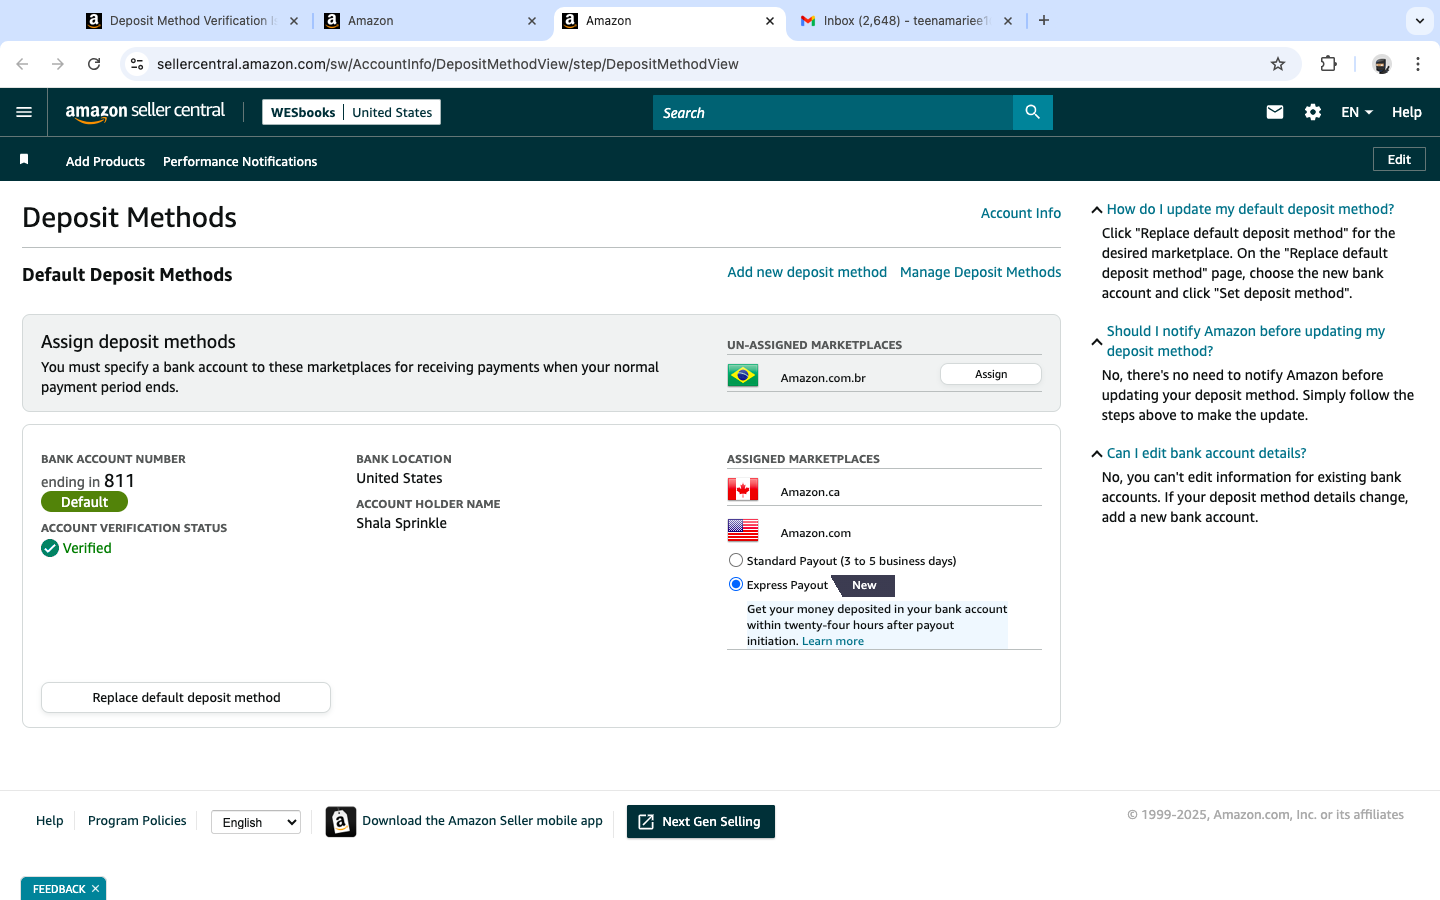Click the Amazon Seller Central logo

point(145,112)
